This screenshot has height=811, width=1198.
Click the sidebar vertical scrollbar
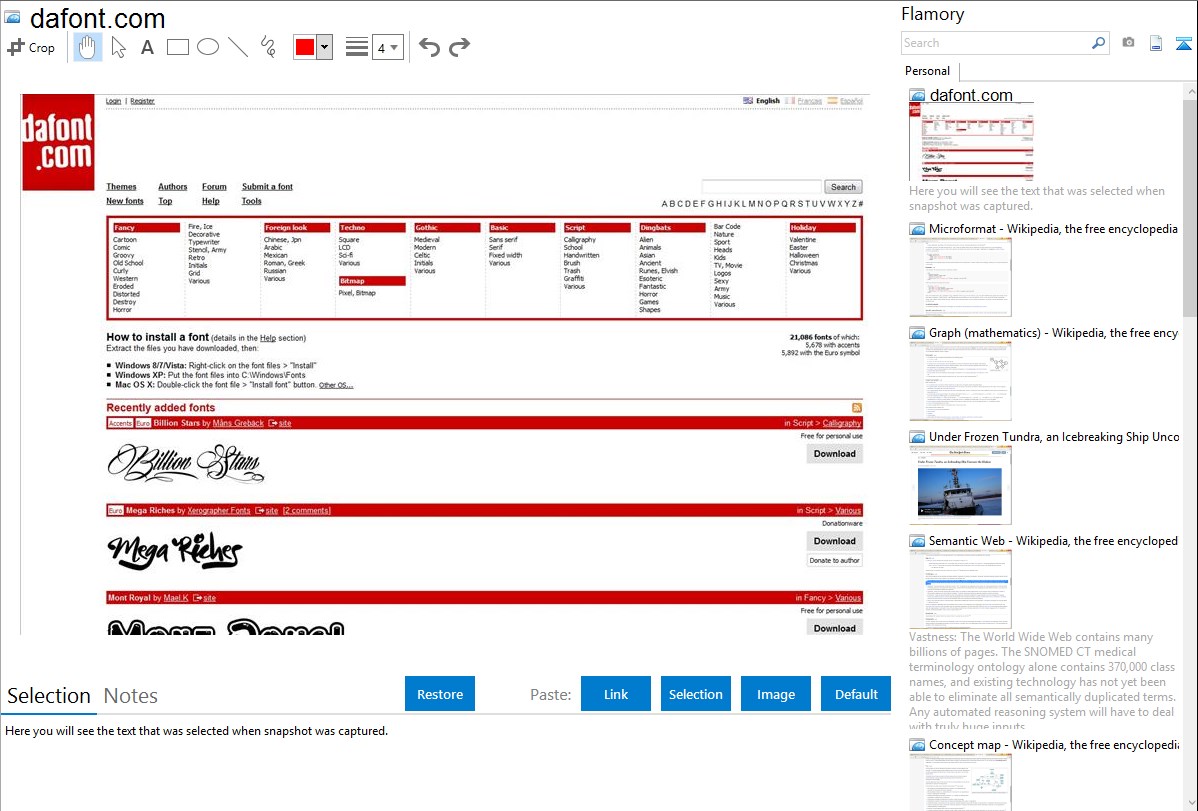point(1190,206)
